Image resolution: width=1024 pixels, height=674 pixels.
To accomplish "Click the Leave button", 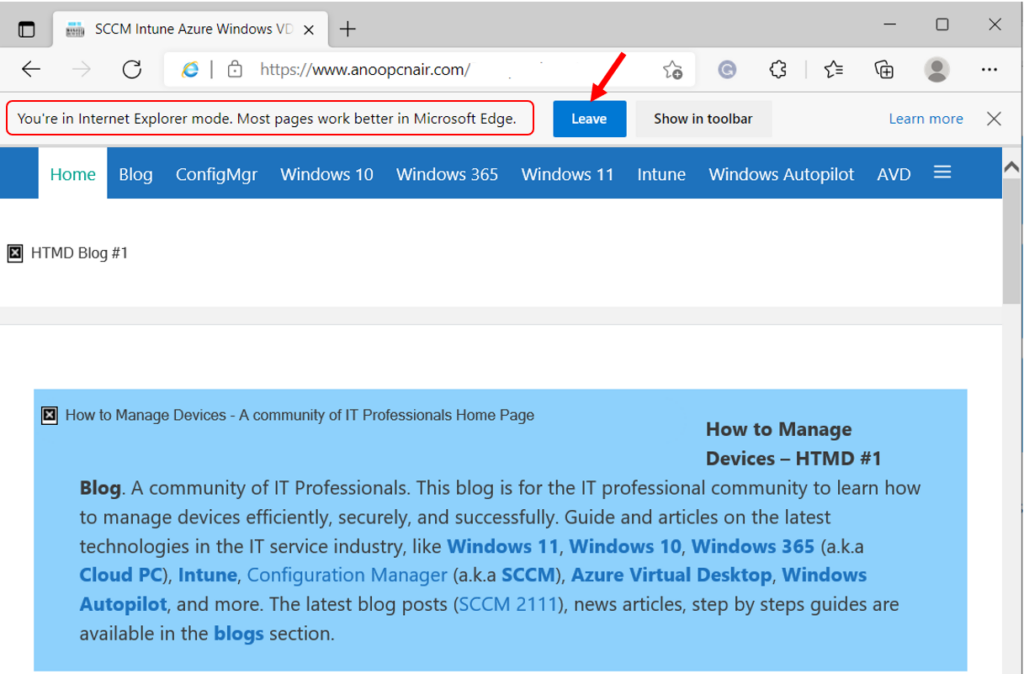I will point(589,119).
